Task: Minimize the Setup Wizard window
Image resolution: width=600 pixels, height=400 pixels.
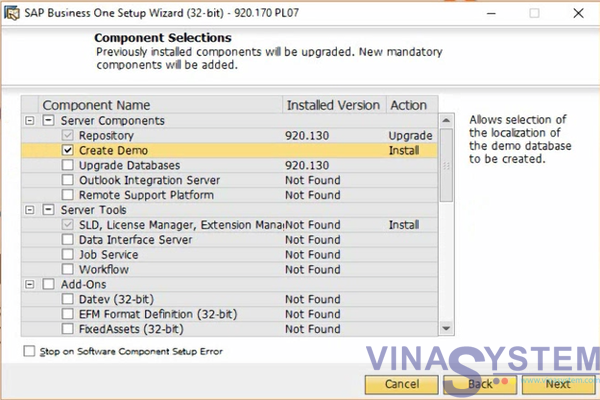Action: pos(491,13)
